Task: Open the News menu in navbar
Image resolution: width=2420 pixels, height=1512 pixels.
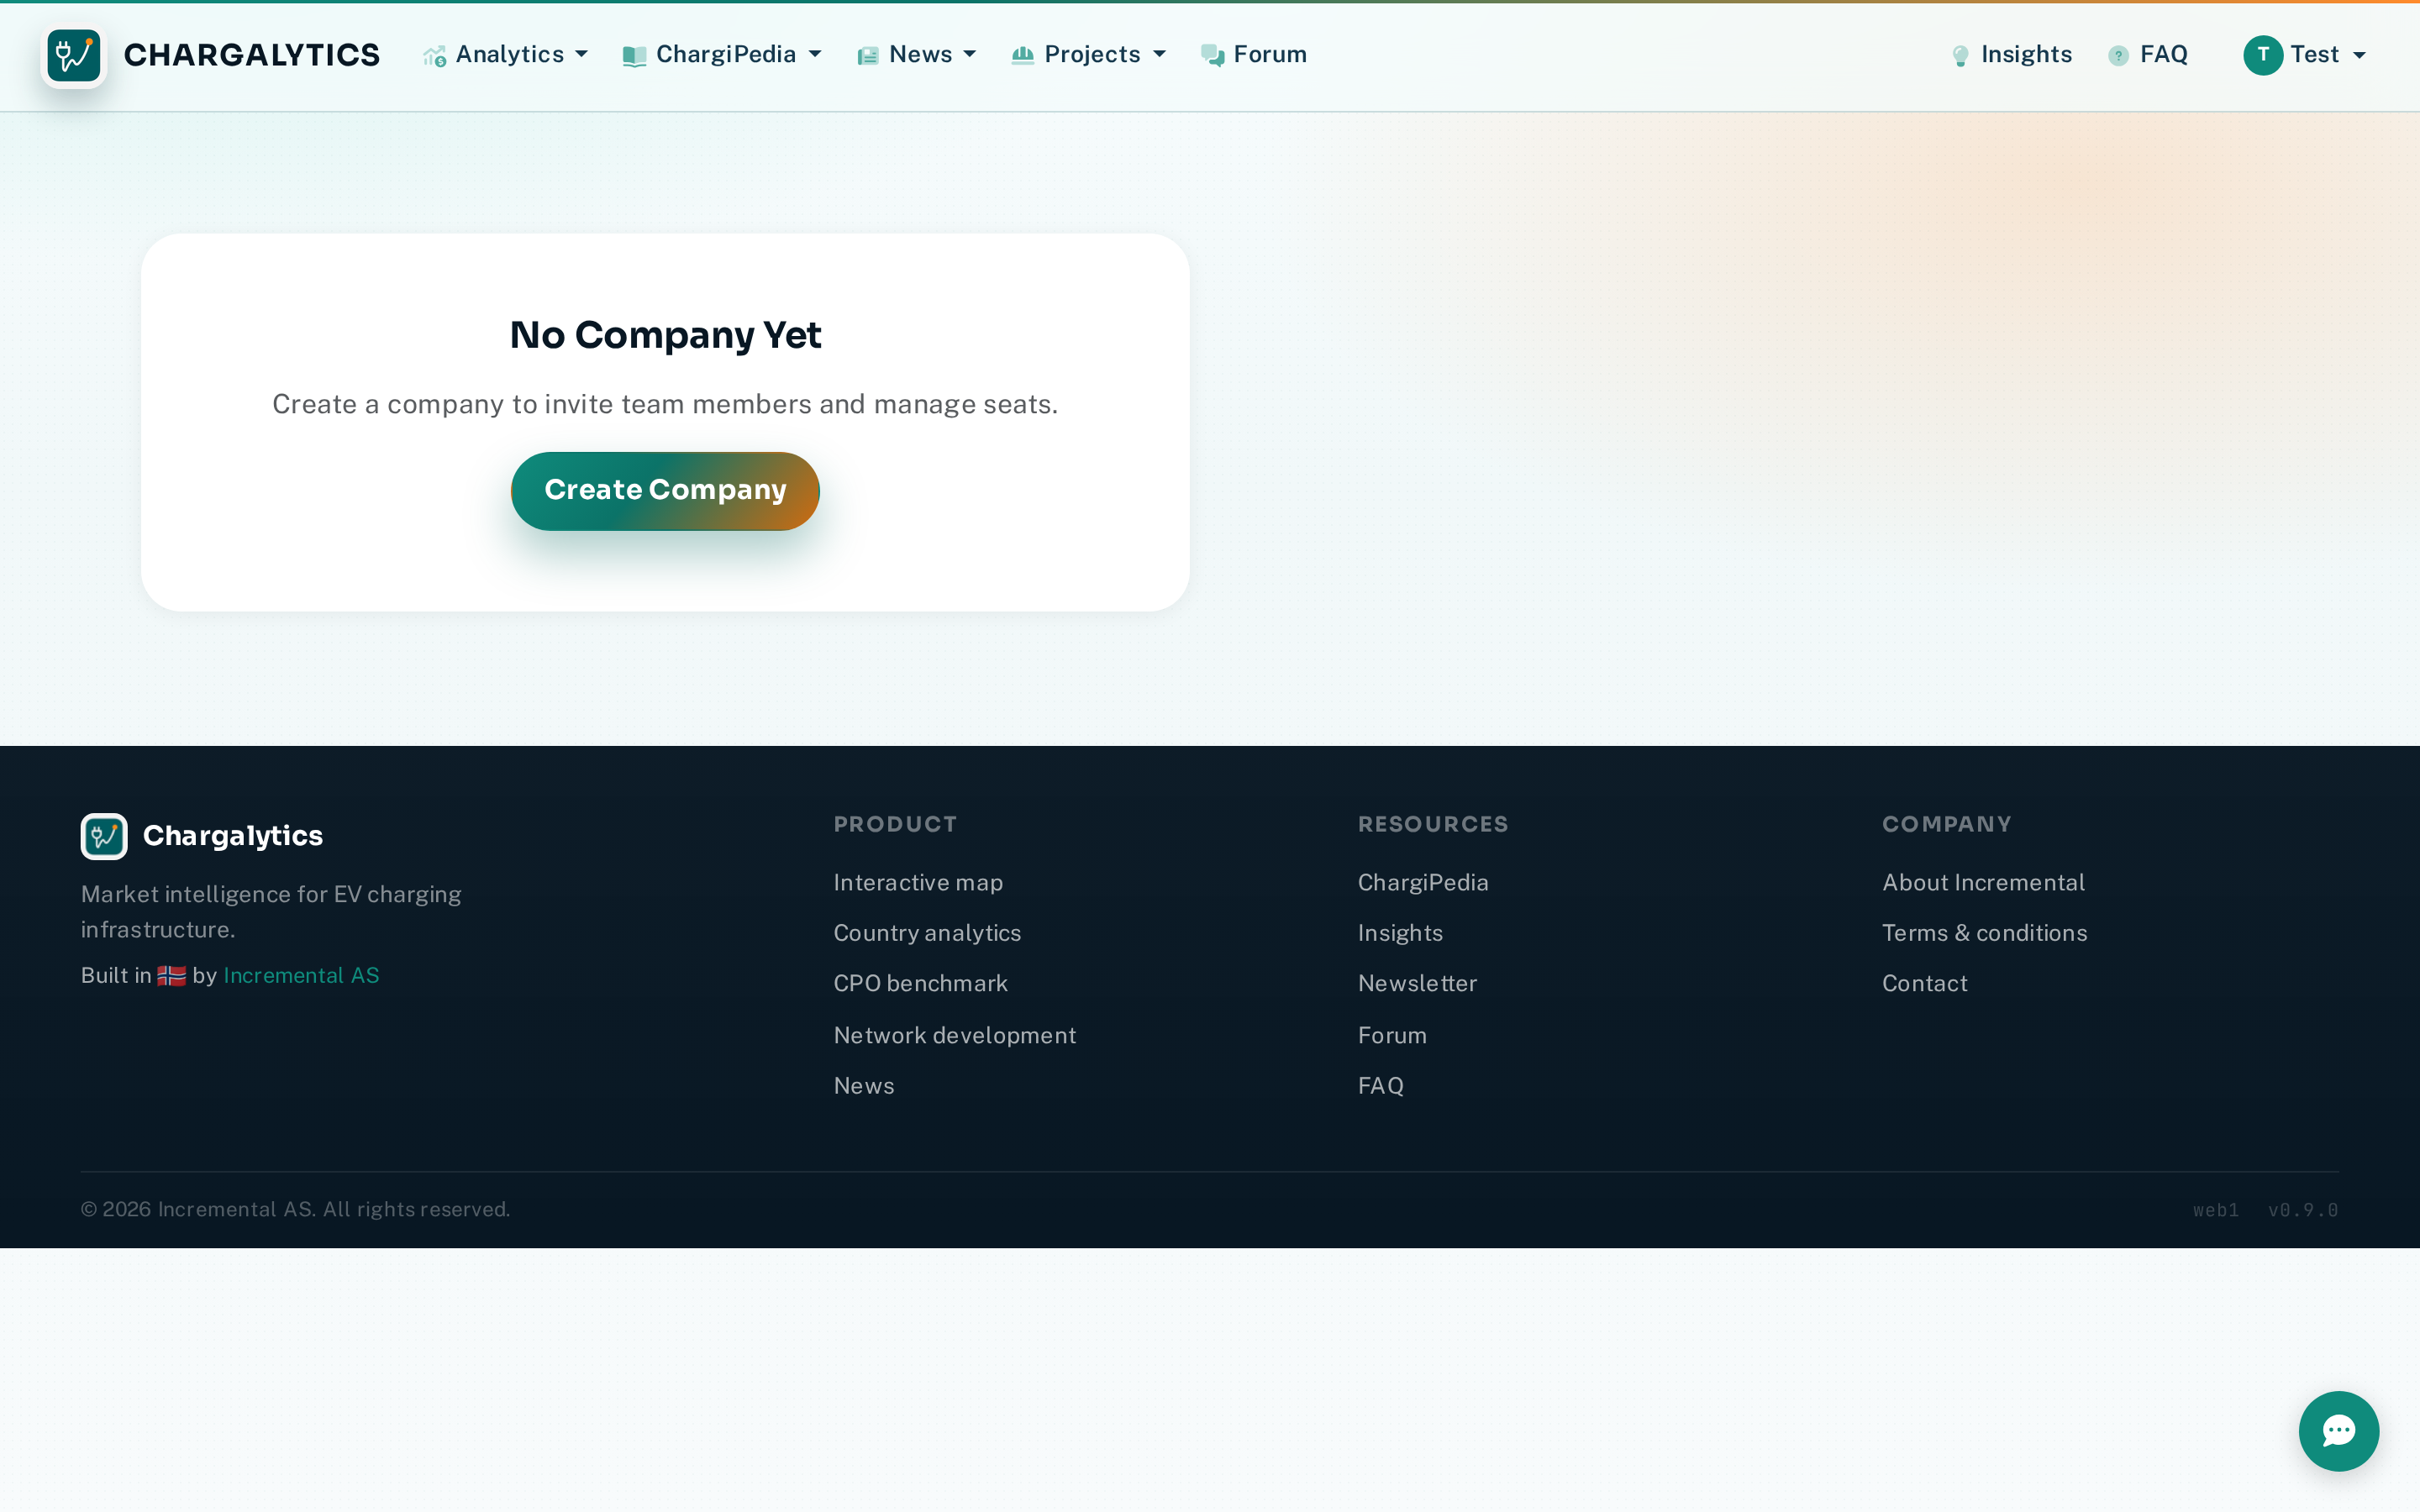Action: tap(916, 55)
